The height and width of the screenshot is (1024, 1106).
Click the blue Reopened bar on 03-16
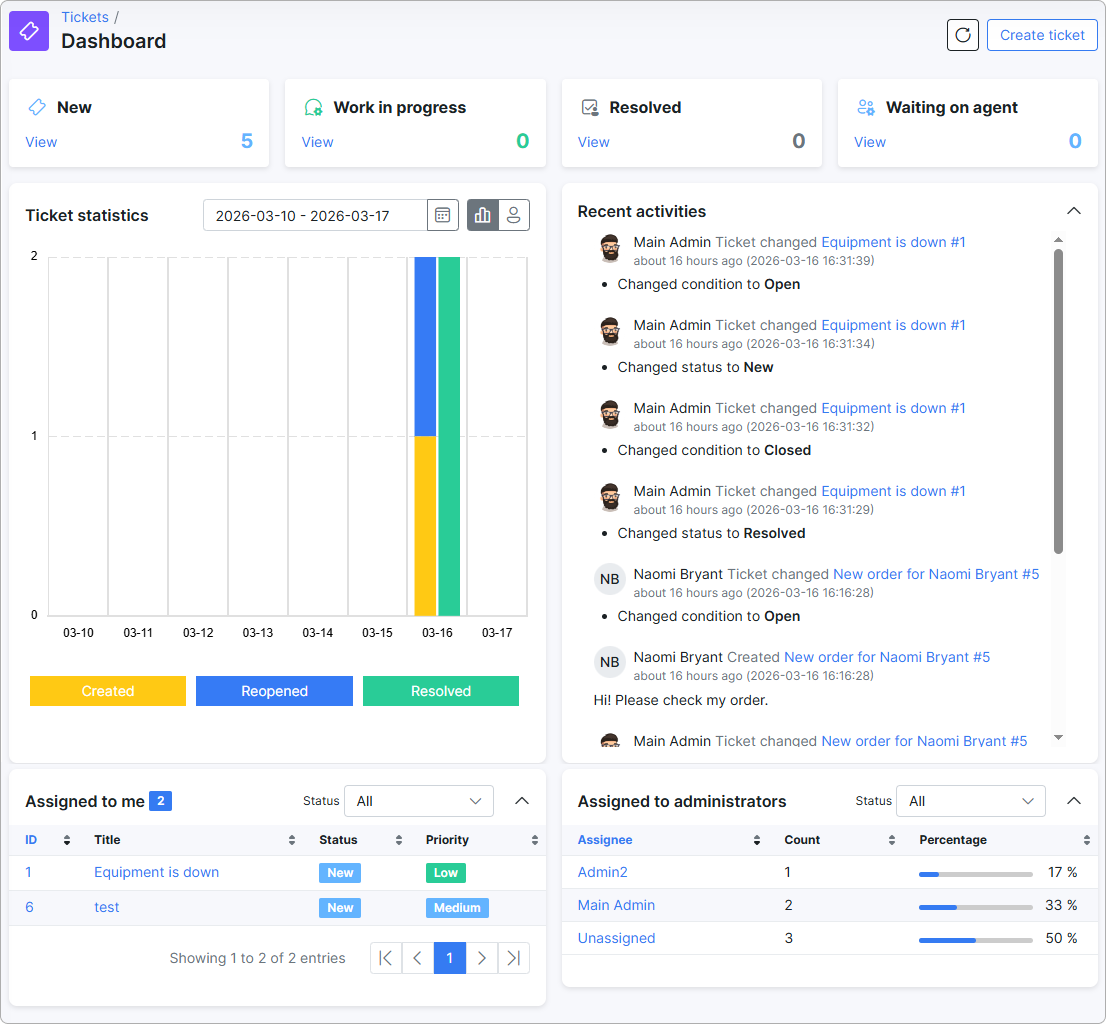425,346
